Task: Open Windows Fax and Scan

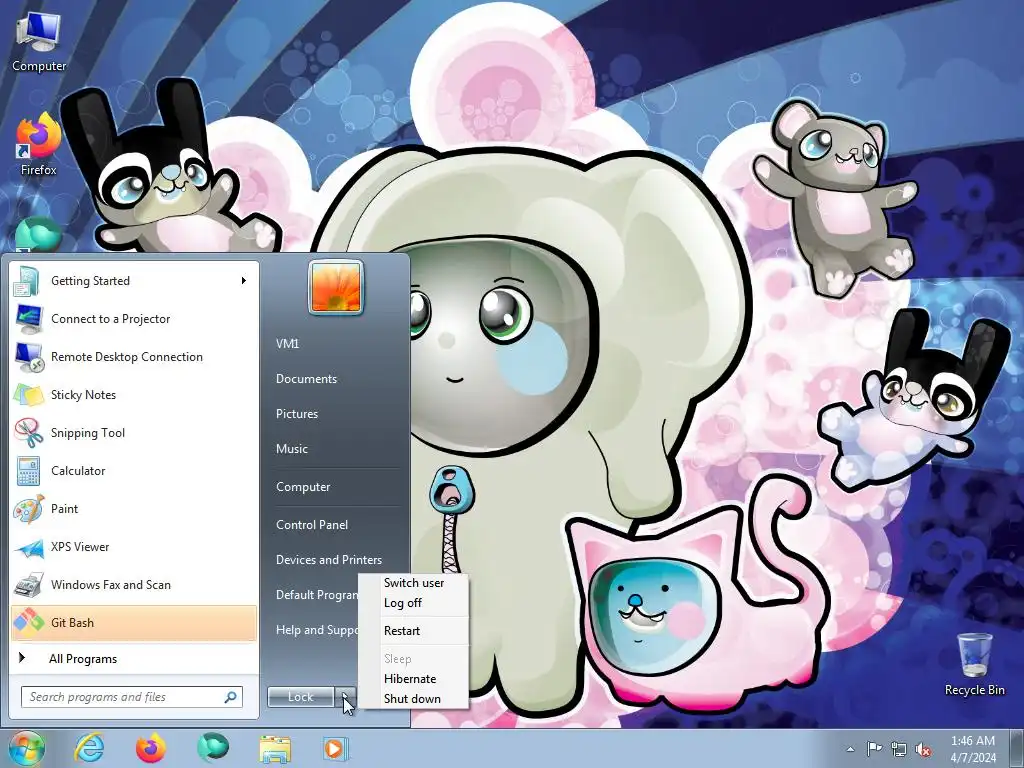Action: (134, 584)
